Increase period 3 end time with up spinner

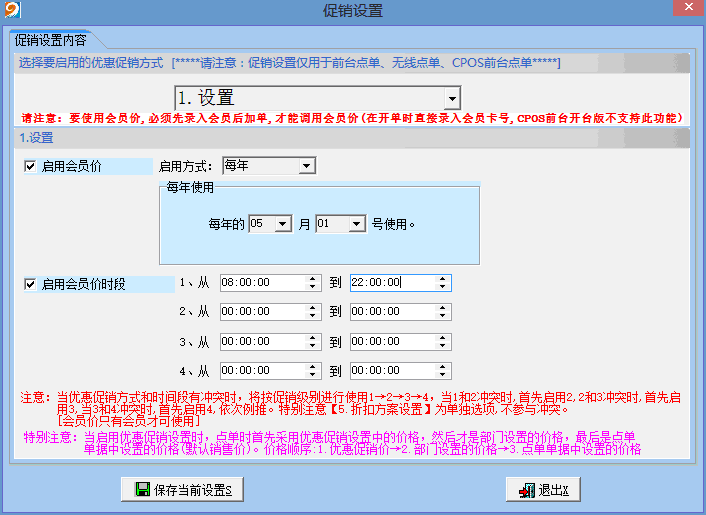click(x=443, y=337)
